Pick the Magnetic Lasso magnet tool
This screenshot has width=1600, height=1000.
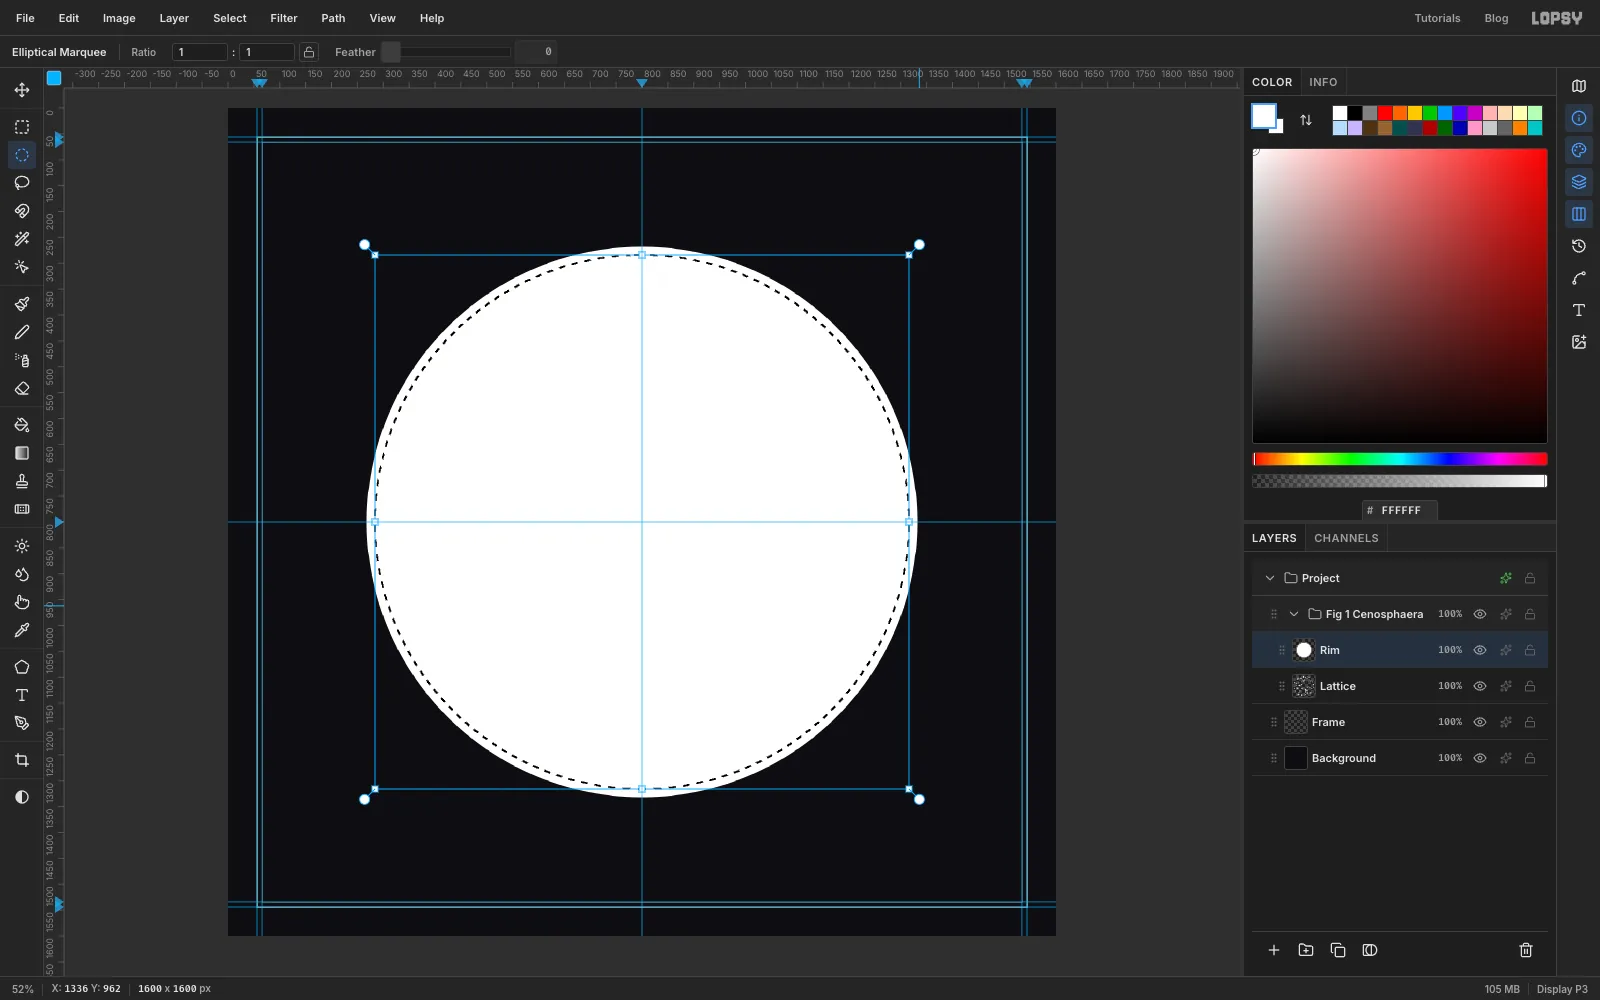click(x=22, y=211)
